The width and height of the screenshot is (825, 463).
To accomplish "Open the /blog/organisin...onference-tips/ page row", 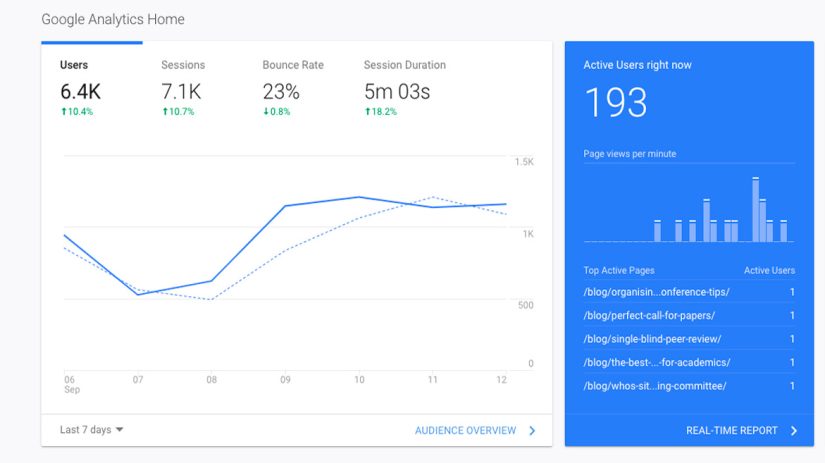I will (656, 292).
